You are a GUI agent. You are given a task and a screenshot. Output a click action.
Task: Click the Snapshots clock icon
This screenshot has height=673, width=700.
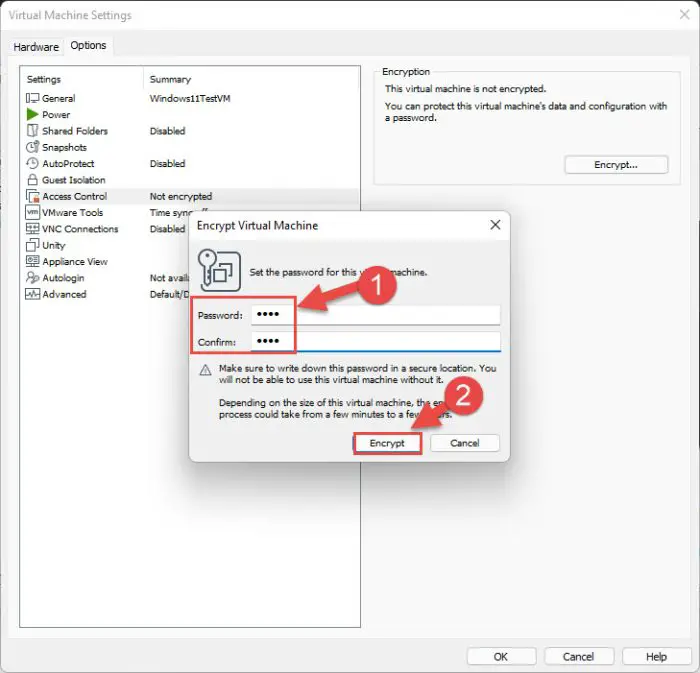[32, 147]
